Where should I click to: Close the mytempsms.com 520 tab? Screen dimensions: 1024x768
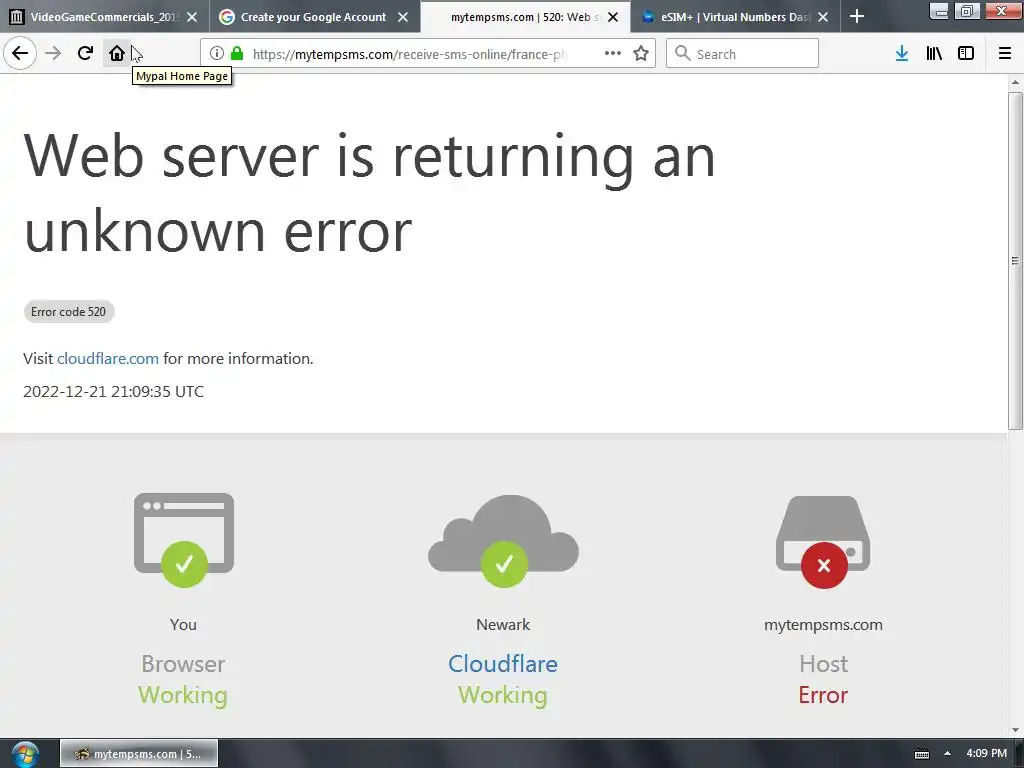[x=613, y=17]
